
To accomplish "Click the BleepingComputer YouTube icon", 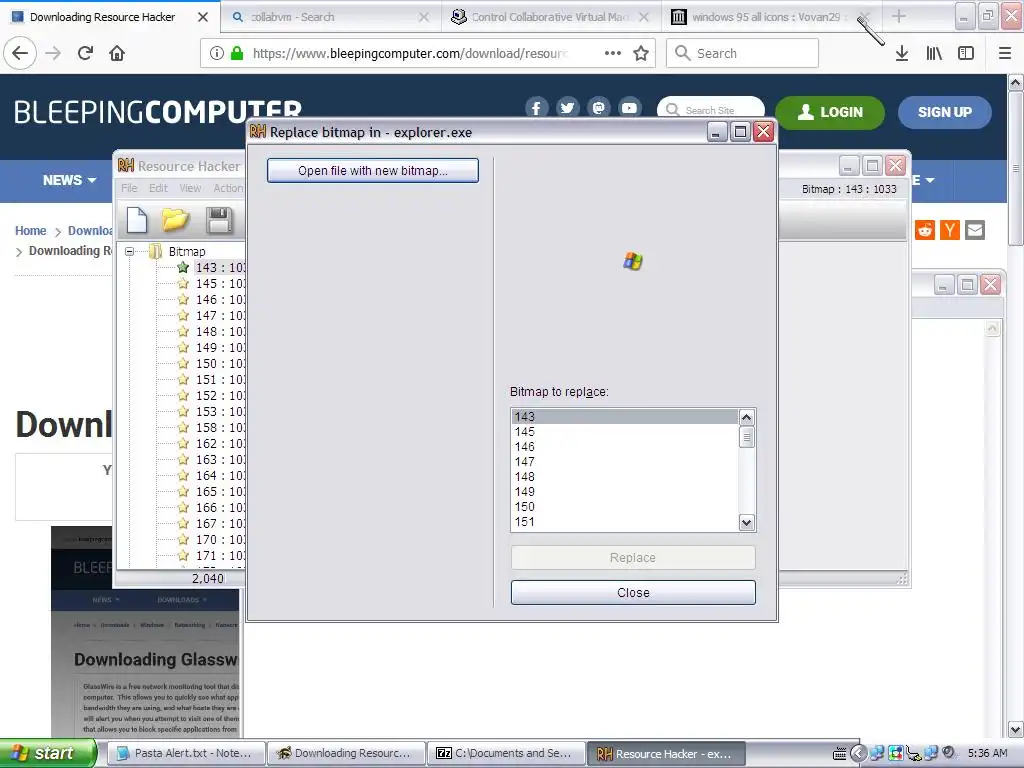I will pyautogui.click(x=630, y=108).
